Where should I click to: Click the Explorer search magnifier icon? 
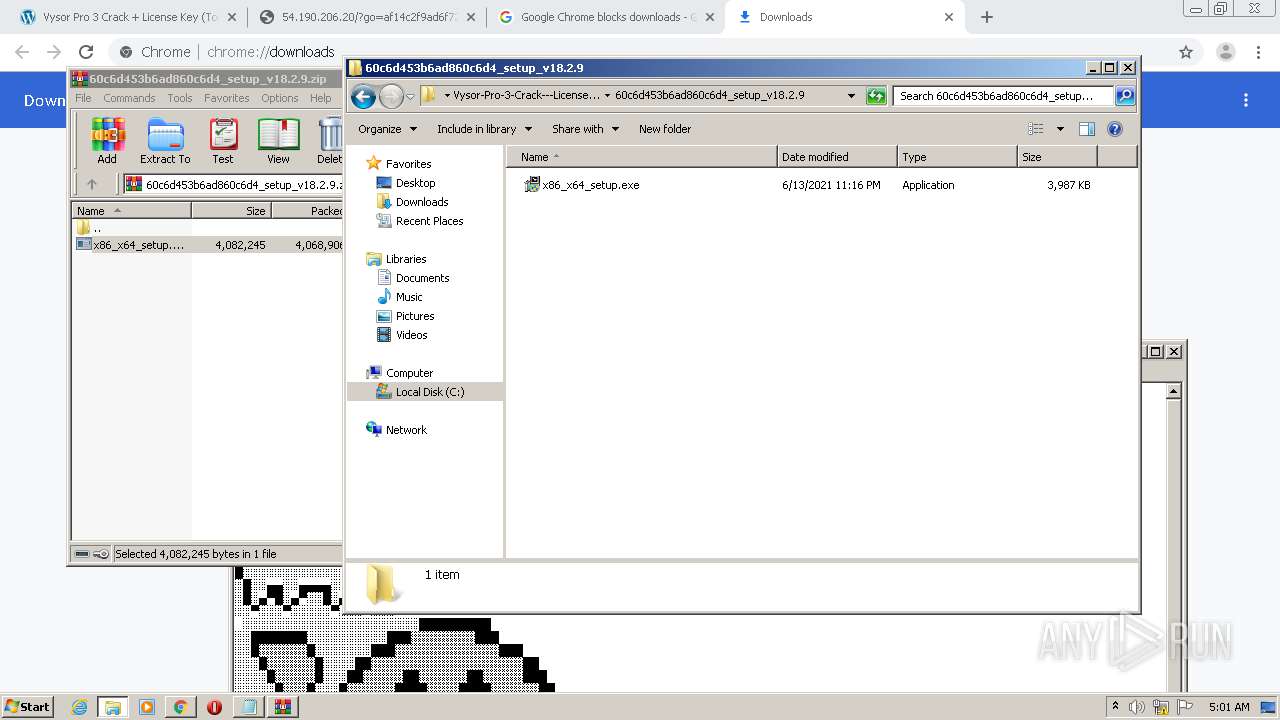(x=1125, y=96)
